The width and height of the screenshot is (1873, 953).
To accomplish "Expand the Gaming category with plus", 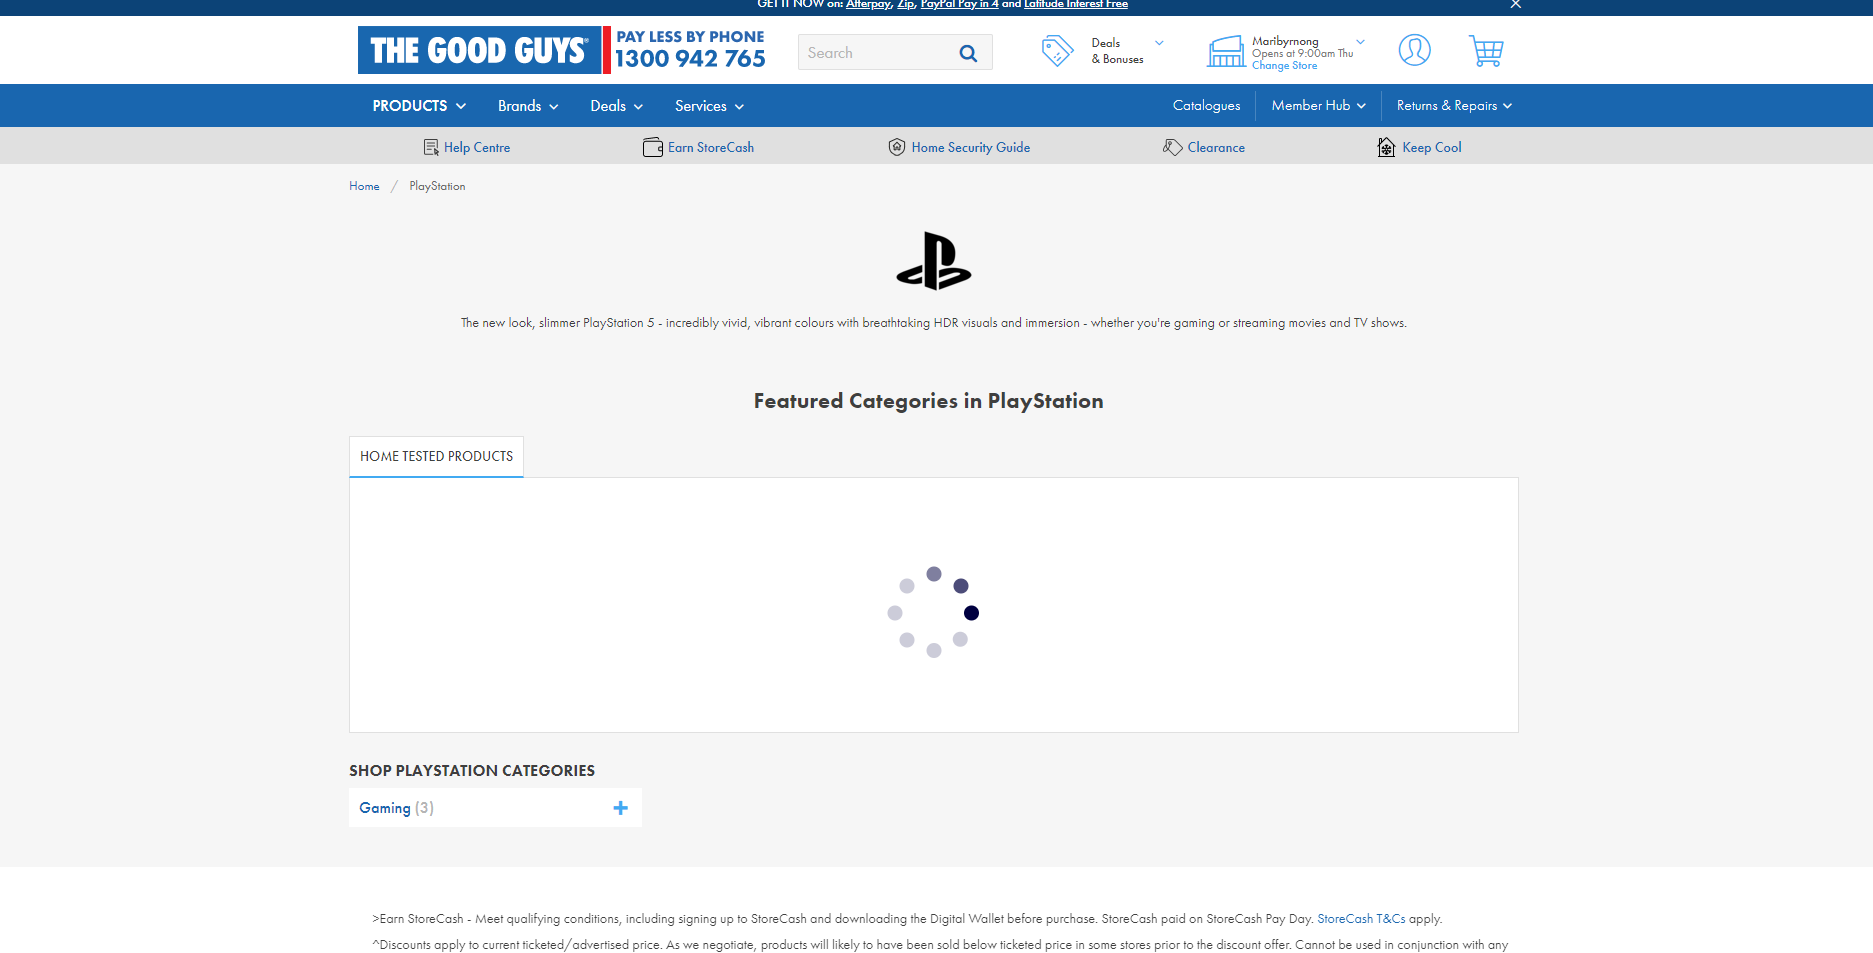I will (620, 808).
